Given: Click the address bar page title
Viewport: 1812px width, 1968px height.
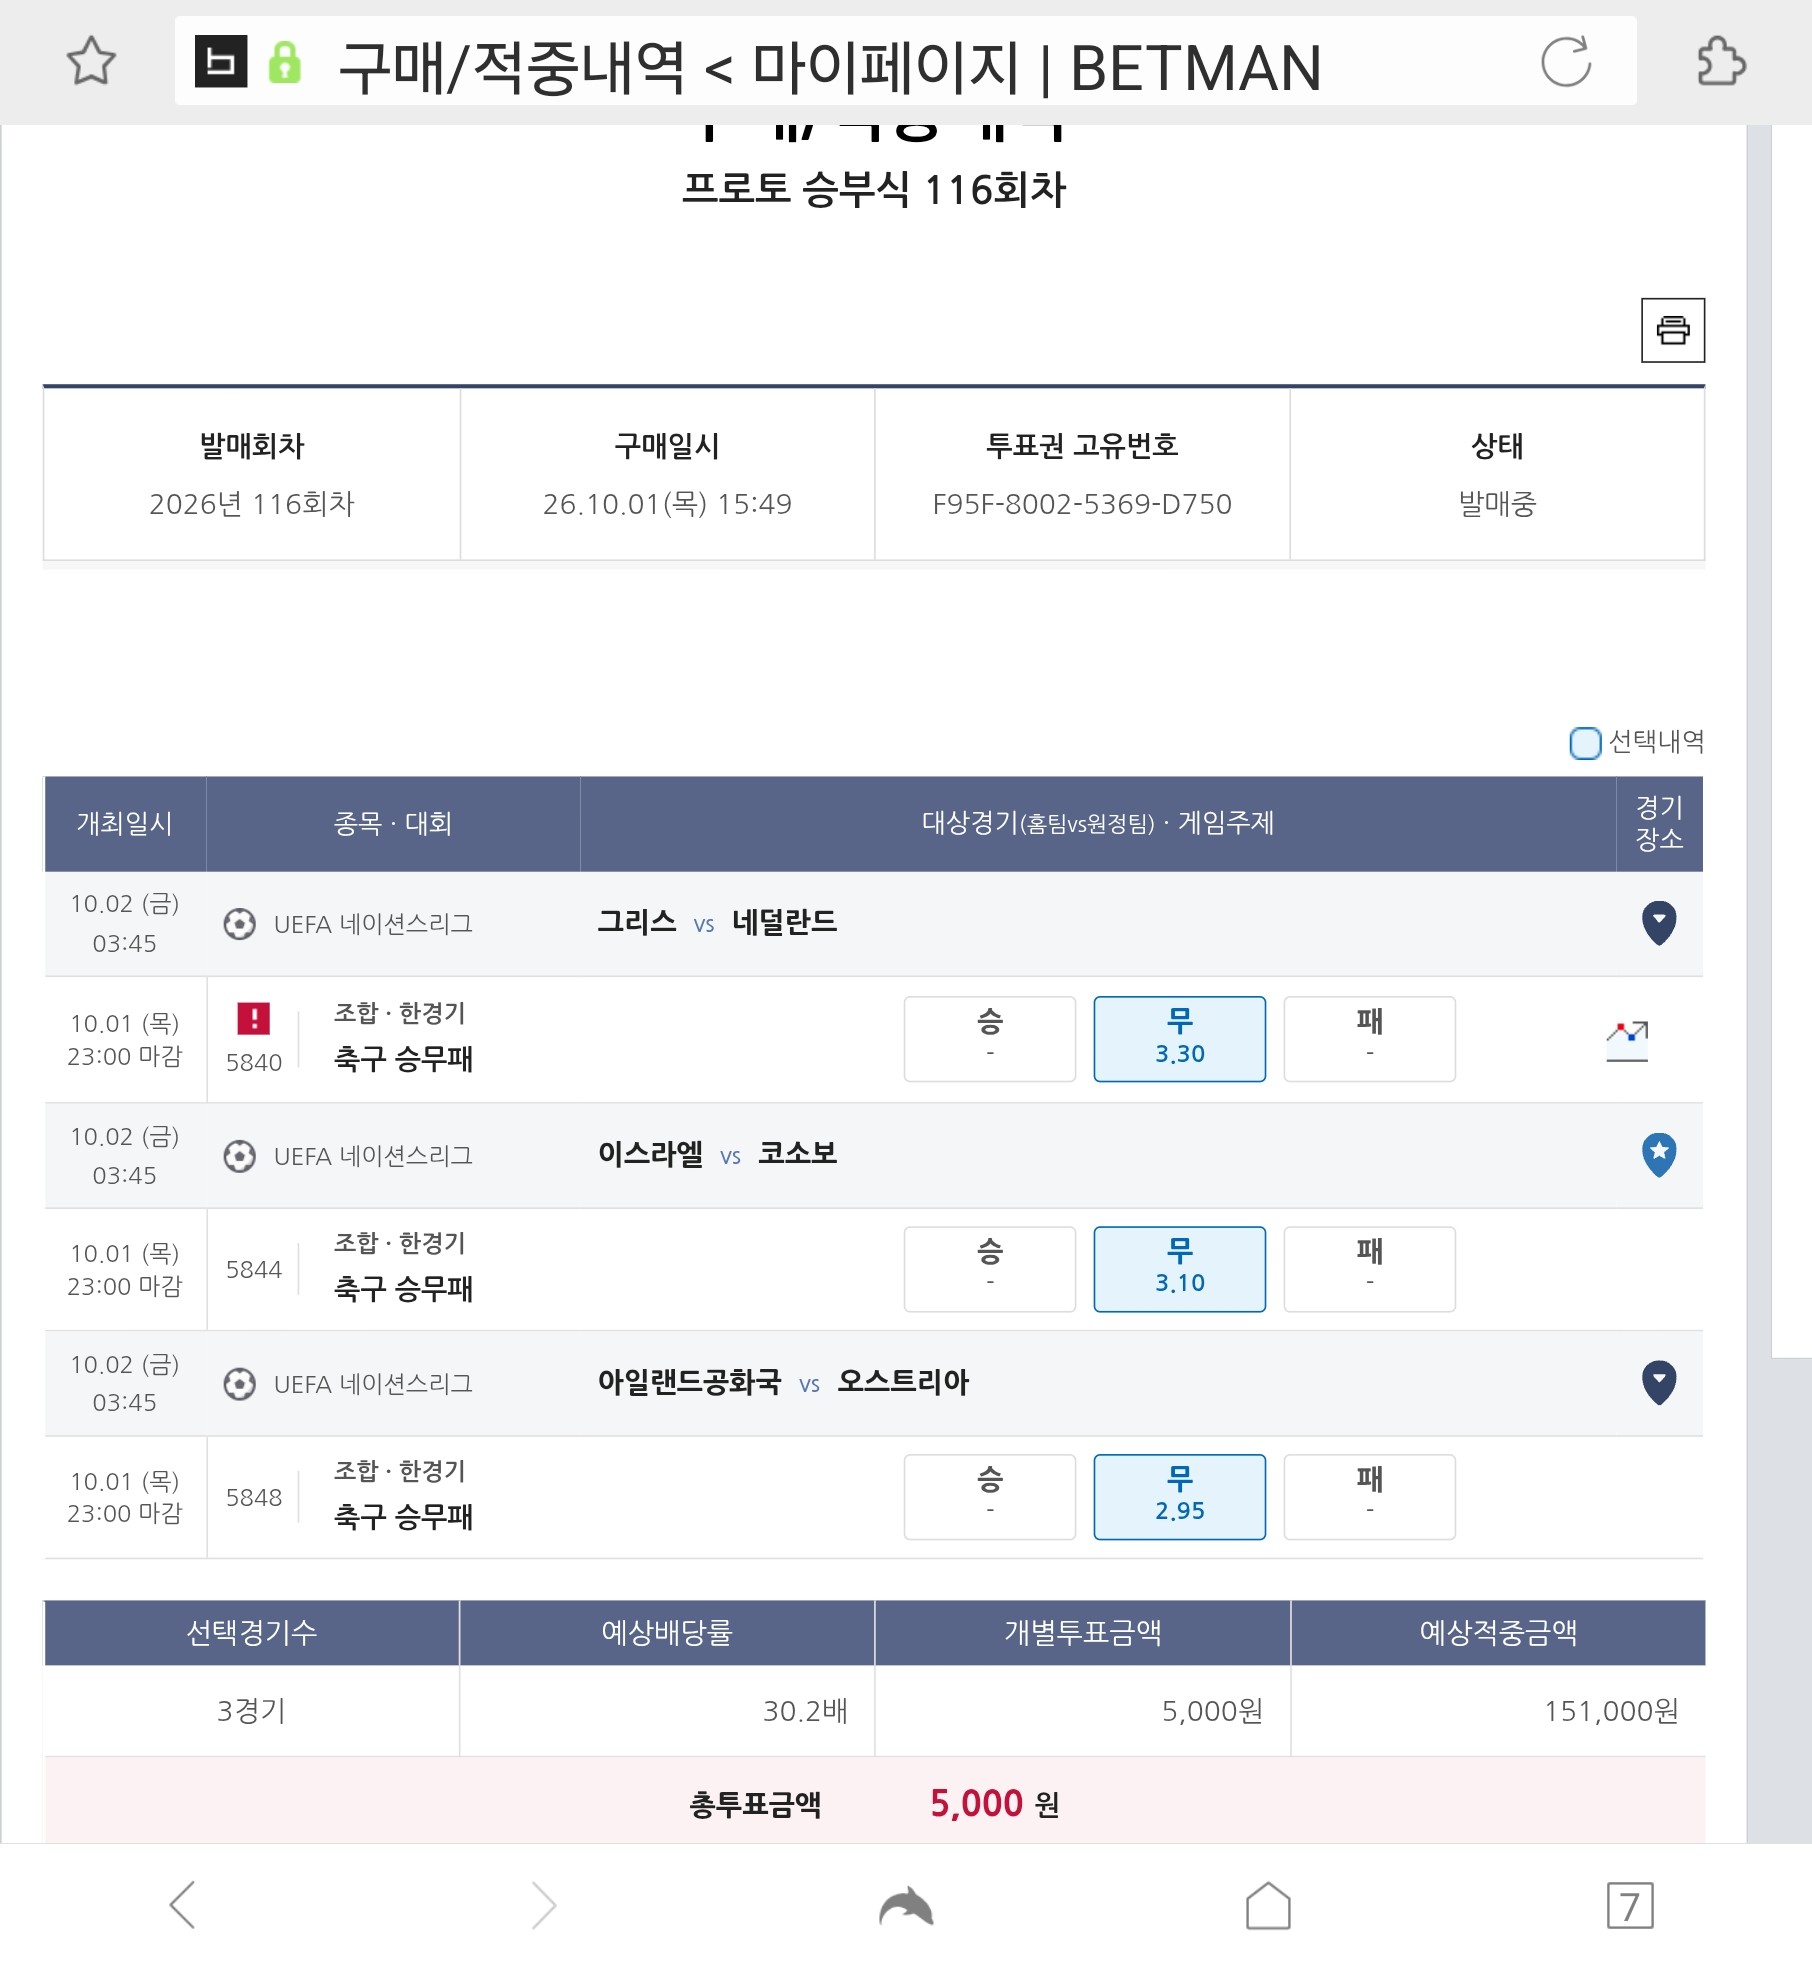Looking at the screenshot, I should 830,67.
